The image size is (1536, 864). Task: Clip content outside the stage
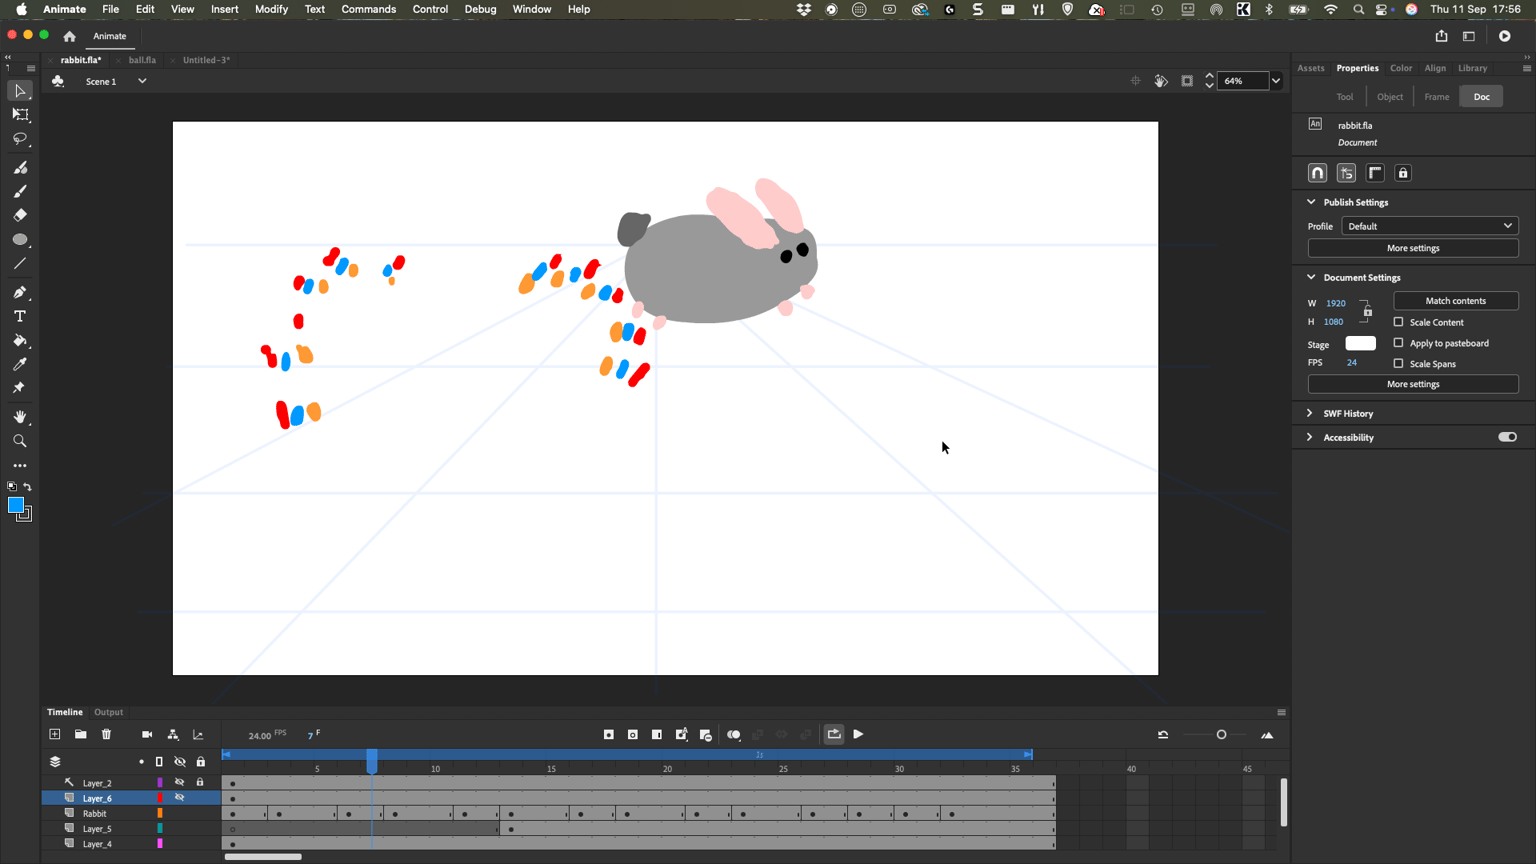point(1187,81)
